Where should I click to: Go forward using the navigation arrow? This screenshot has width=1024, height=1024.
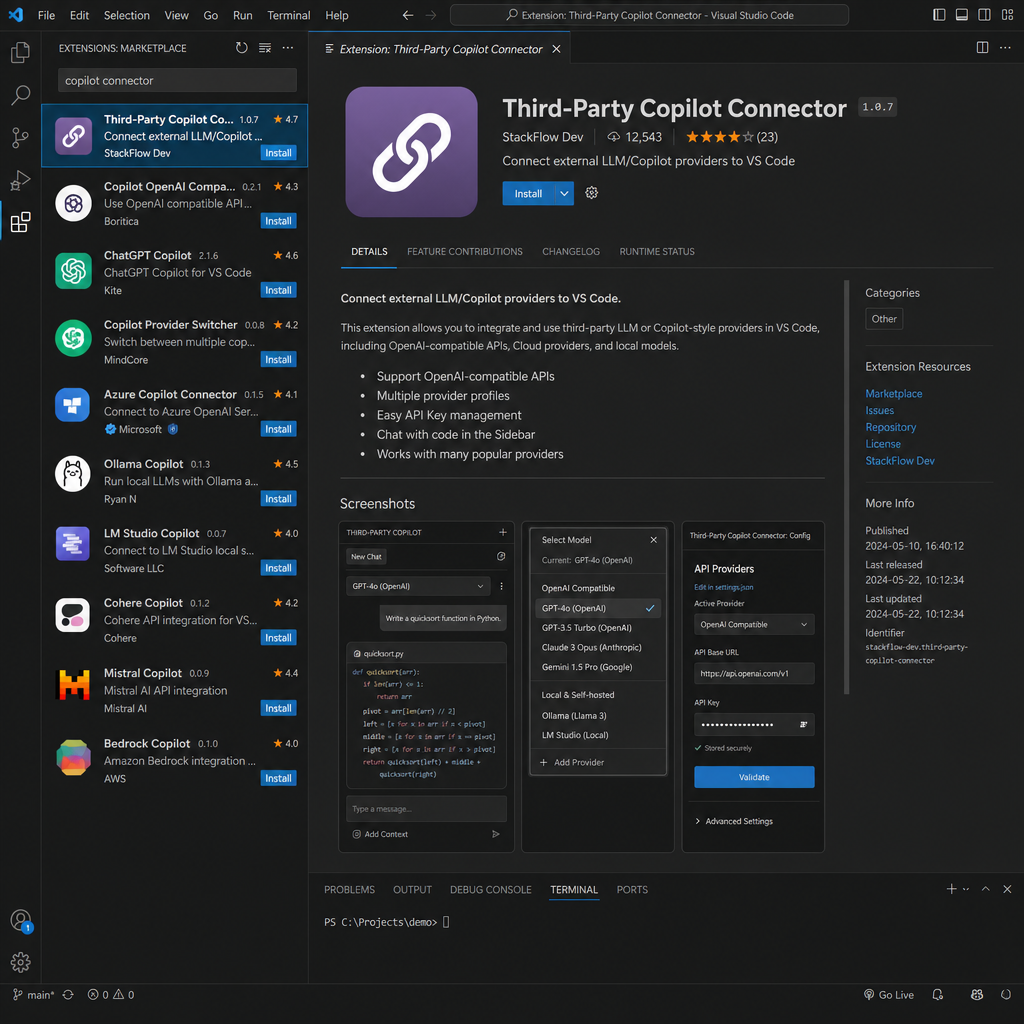[x=430, y=15]
